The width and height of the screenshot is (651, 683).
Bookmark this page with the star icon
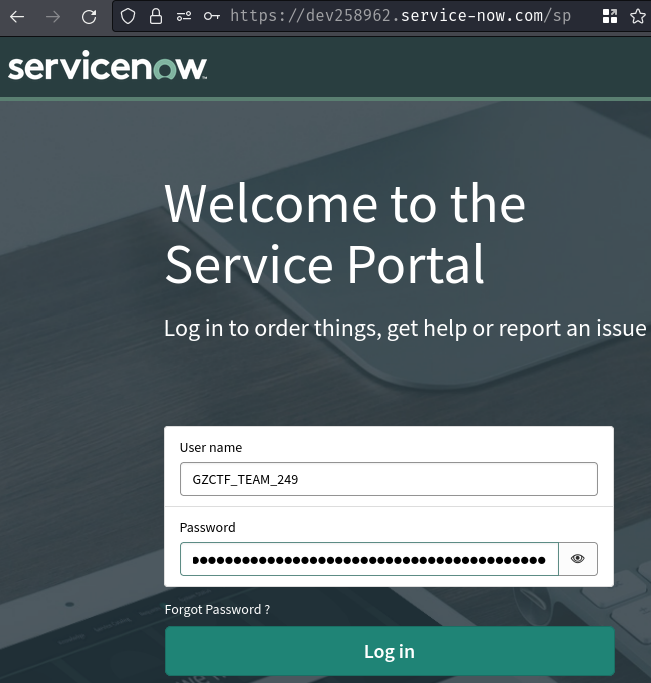638,17
